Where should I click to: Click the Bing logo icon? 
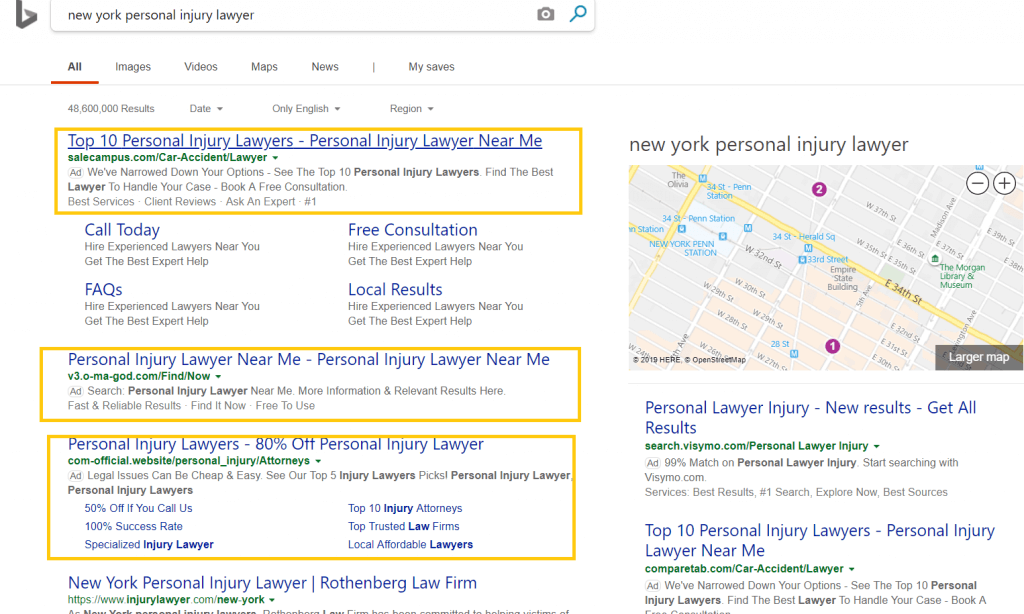click(x=25, y=14)
